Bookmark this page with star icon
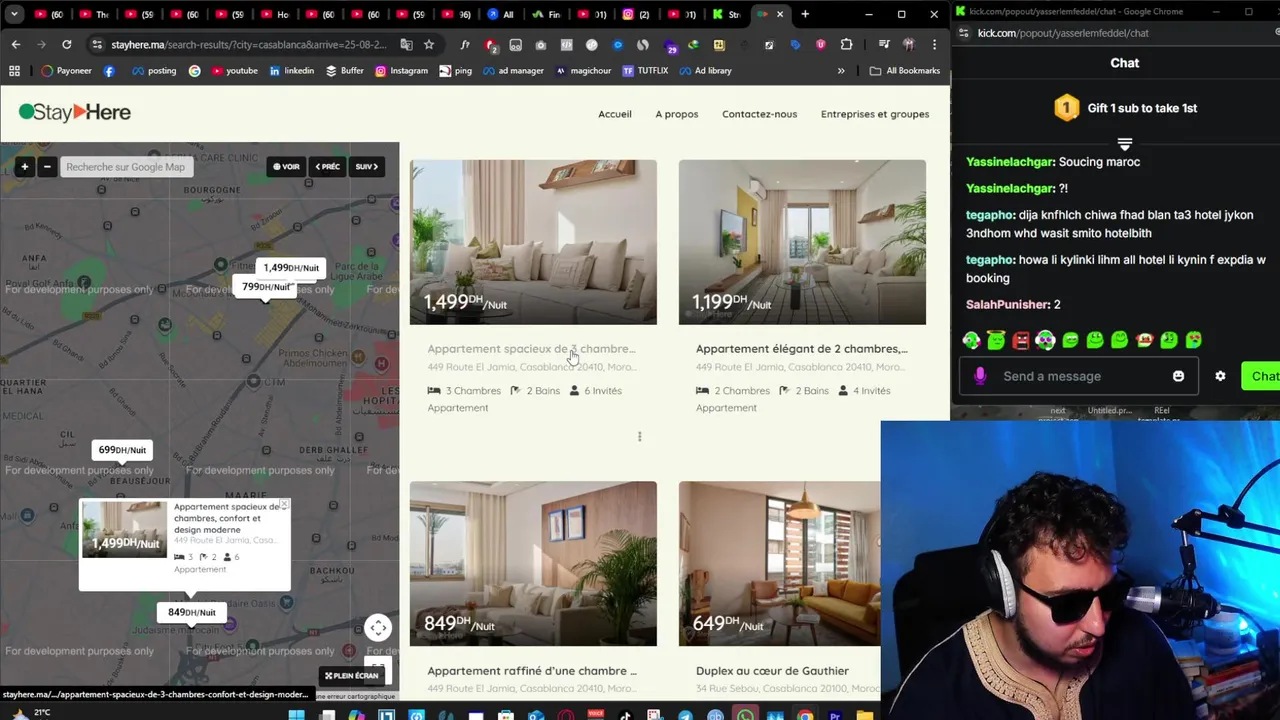Screen dimensions: 1280x720 pyautogui.click(x=429, y=45)
